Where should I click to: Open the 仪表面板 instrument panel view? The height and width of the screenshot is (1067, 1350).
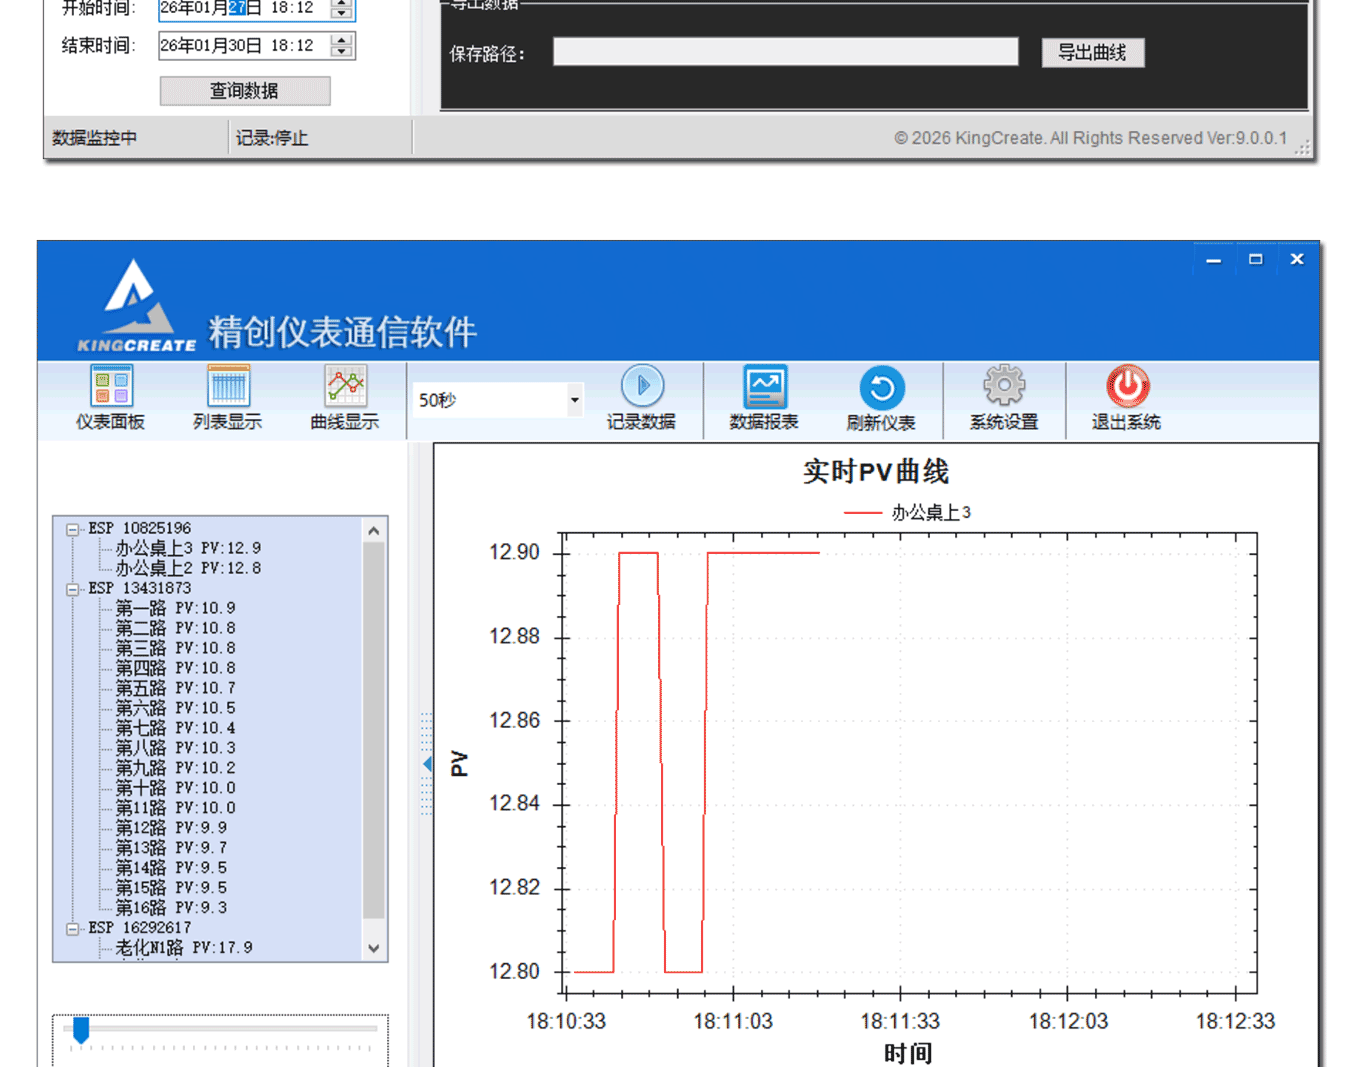tap(110, 397)
